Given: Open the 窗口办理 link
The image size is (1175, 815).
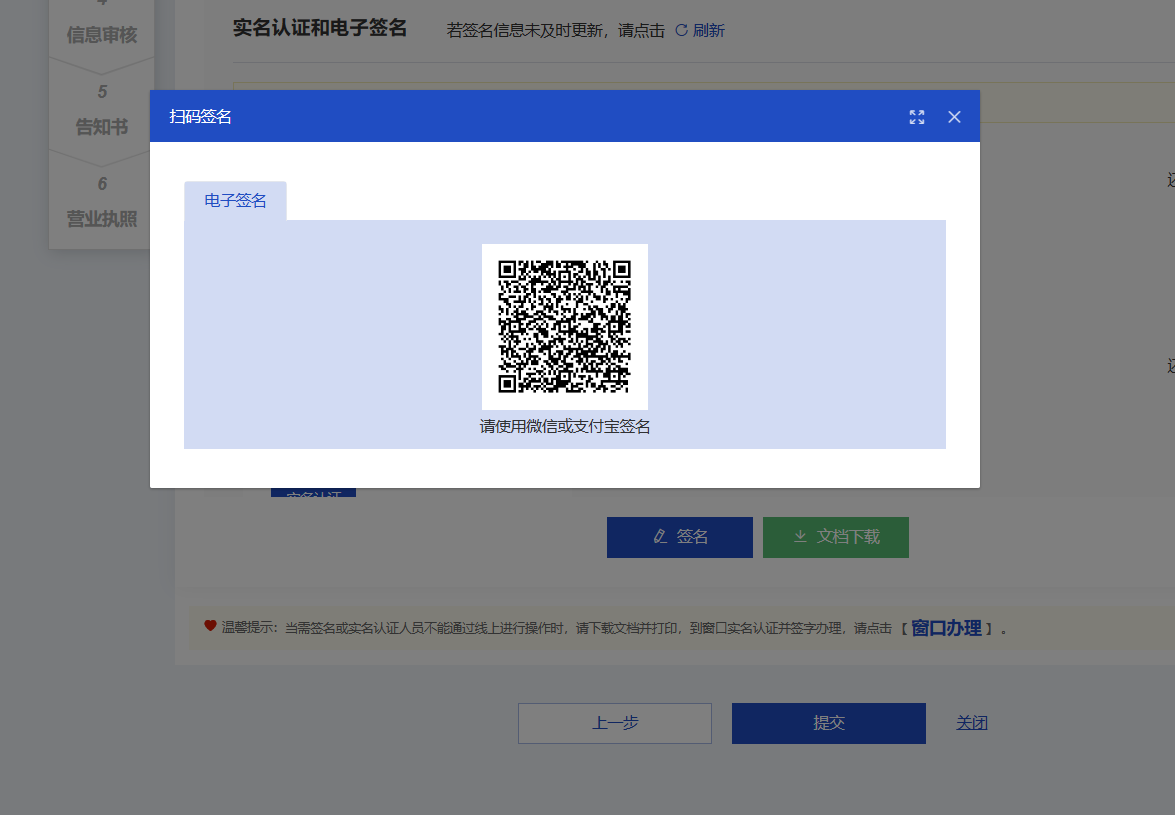Looking at the screenshot, I should pyautogui.click(x=946, y=628).
